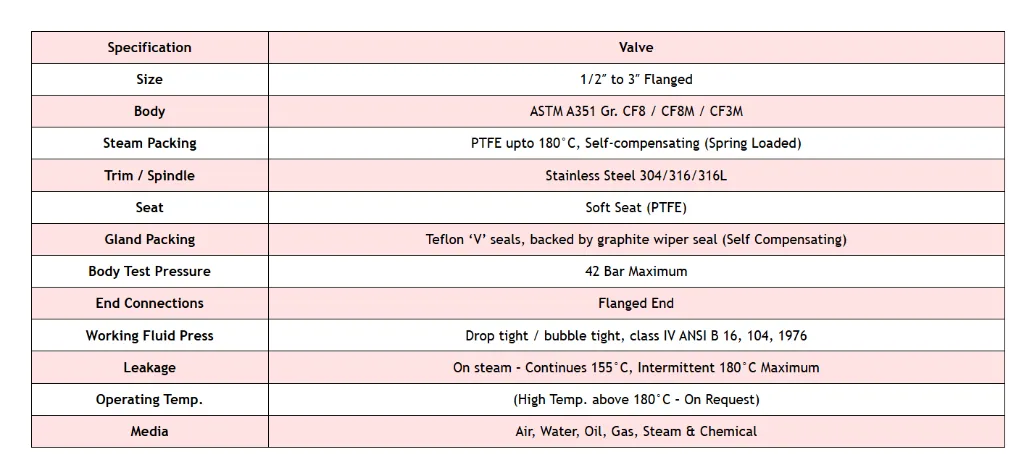Click the 1/2" to 3" Flanged cell
Image resolution: width=1024 pixels, height=473 pixels.
click(x=636, y=80)
